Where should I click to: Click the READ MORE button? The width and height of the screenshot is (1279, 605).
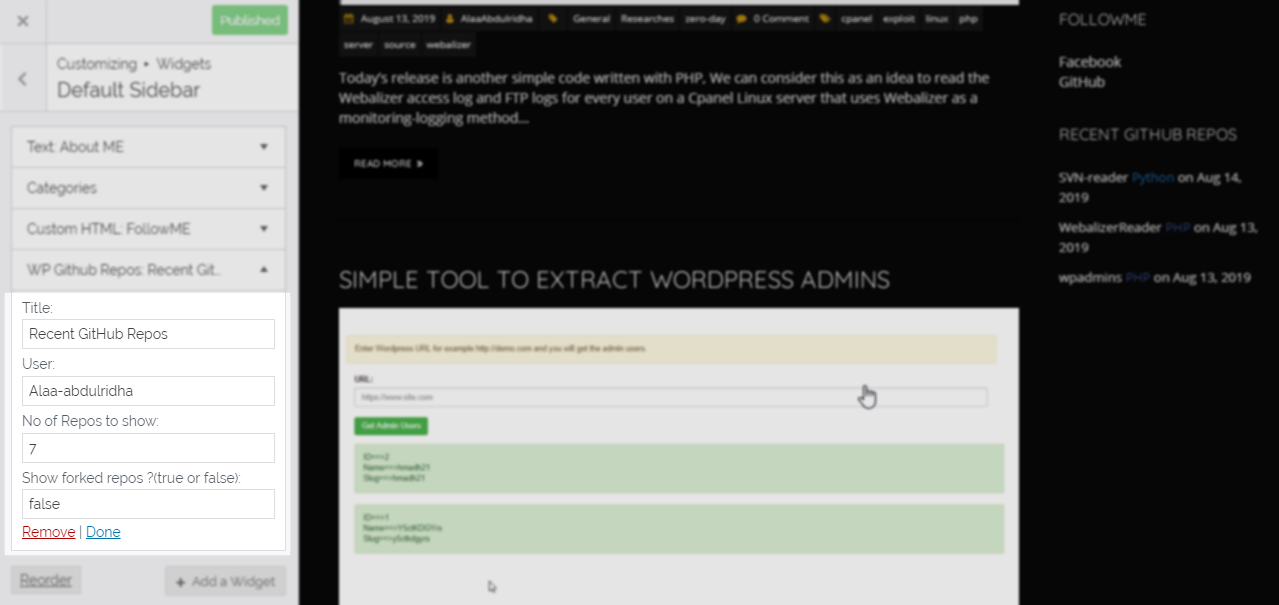tap(388, 163)
